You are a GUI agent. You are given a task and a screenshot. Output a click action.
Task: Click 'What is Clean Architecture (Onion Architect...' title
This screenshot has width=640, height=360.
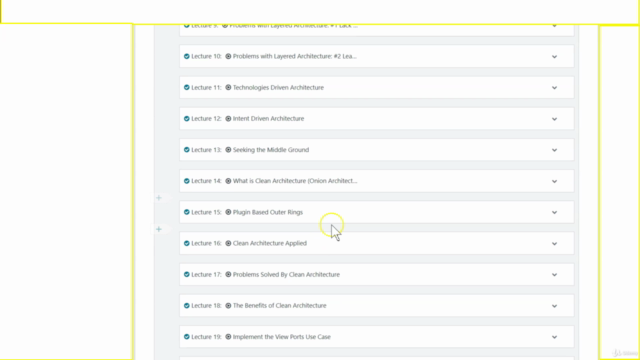295,181
